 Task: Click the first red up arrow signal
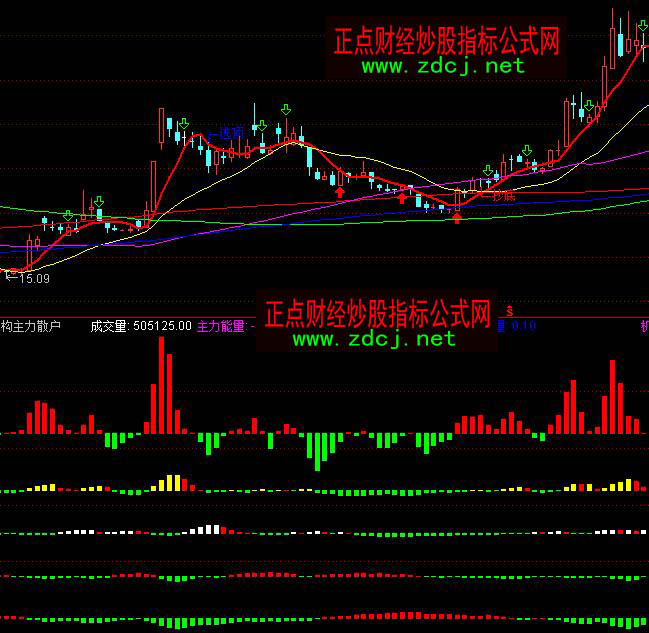click(340, 191)
